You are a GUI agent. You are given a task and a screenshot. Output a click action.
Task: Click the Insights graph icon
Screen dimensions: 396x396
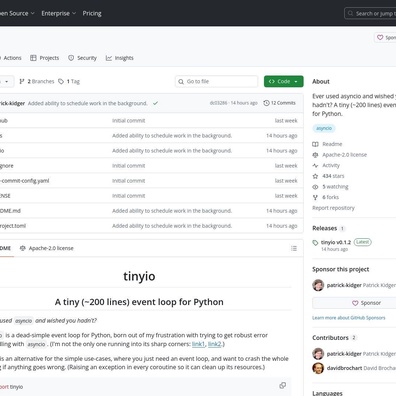tap(109, 58)
